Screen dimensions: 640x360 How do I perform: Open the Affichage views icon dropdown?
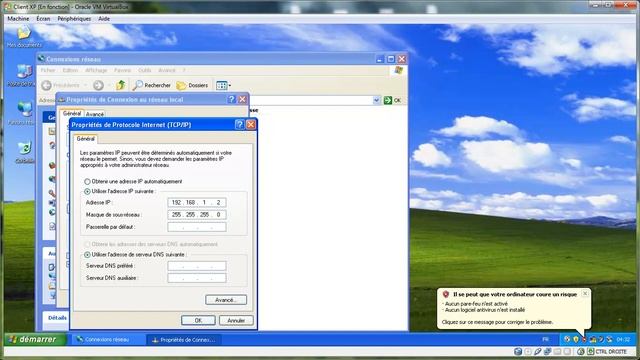click(223, 85)
